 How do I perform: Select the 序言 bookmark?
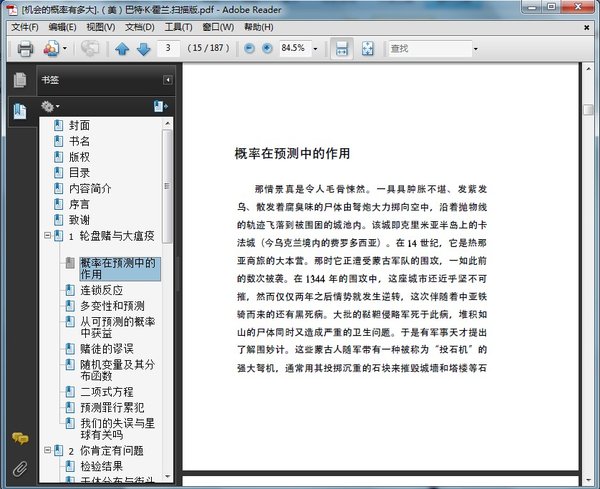click(79, 204)
